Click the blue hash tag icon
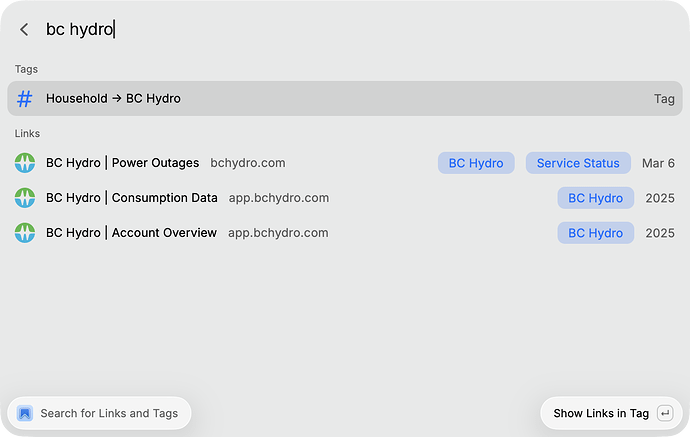Image resolution: width=690 pixels, height=437 pixels. point(25,99)
